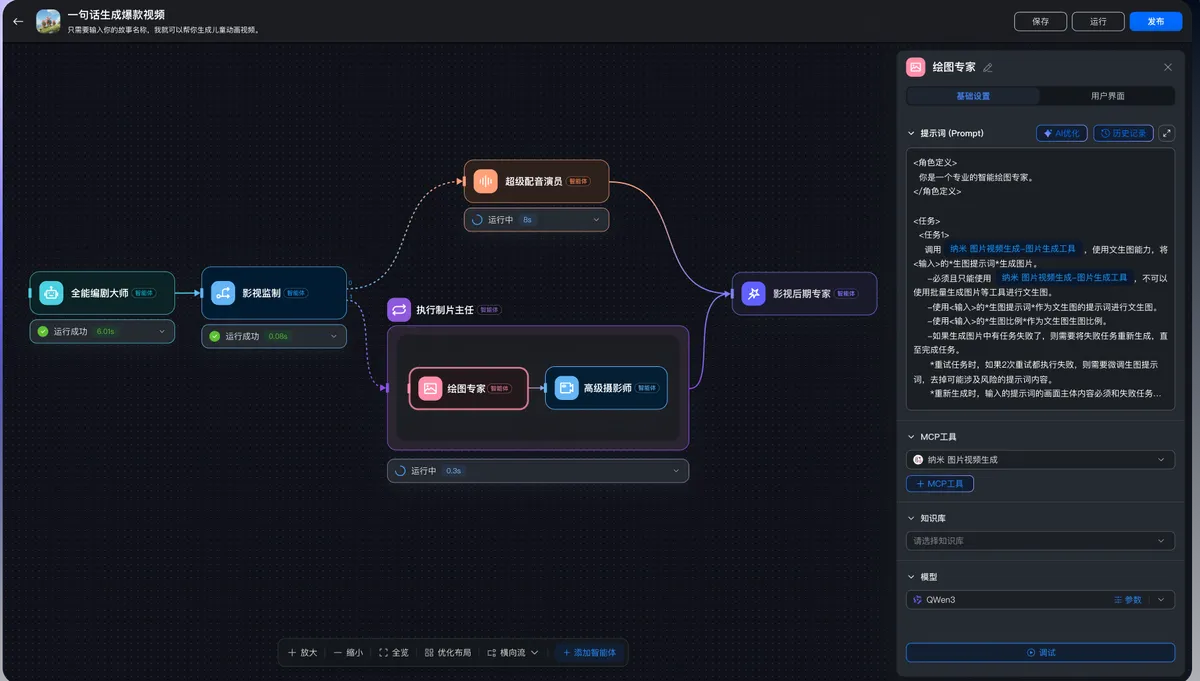Image resolution: width=1200 pixels, height=681 pixels.
Task: Click the pencil edit icon beside 绘图专家
Action: tap(988, 68)
